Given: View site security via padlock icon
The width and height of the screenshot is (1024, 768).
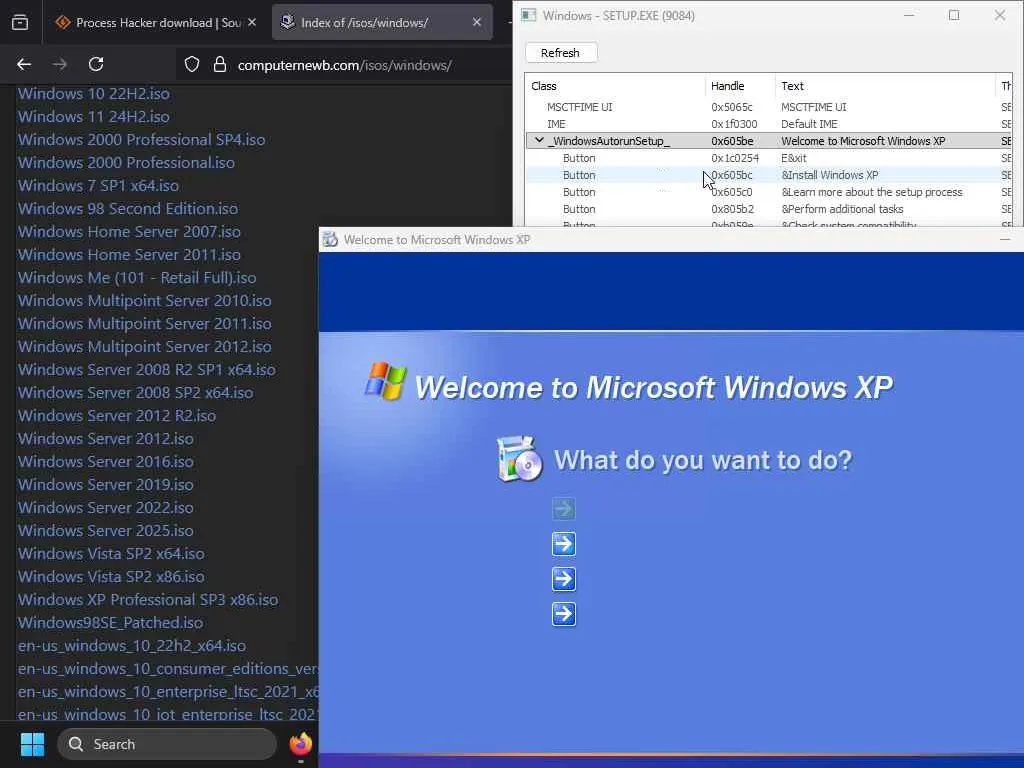Looking at the screenshot, I should point(220,65).
